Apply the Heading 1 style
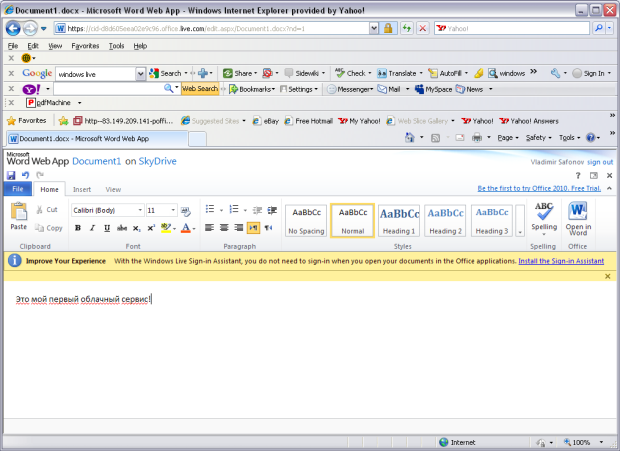Viewport: 620px width, 451px height. pos(399,221)
